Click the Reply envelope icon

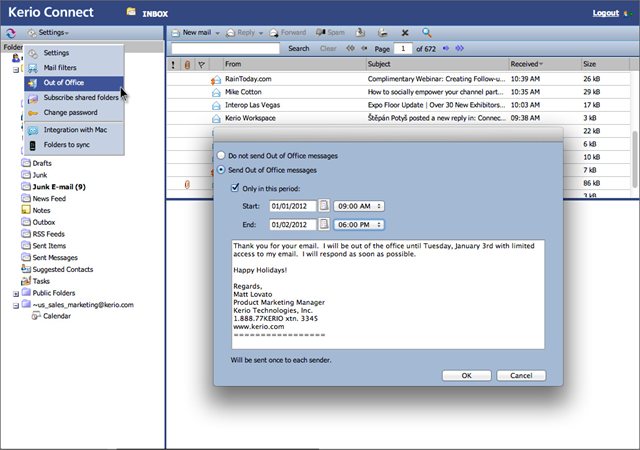tap(231, 33)
